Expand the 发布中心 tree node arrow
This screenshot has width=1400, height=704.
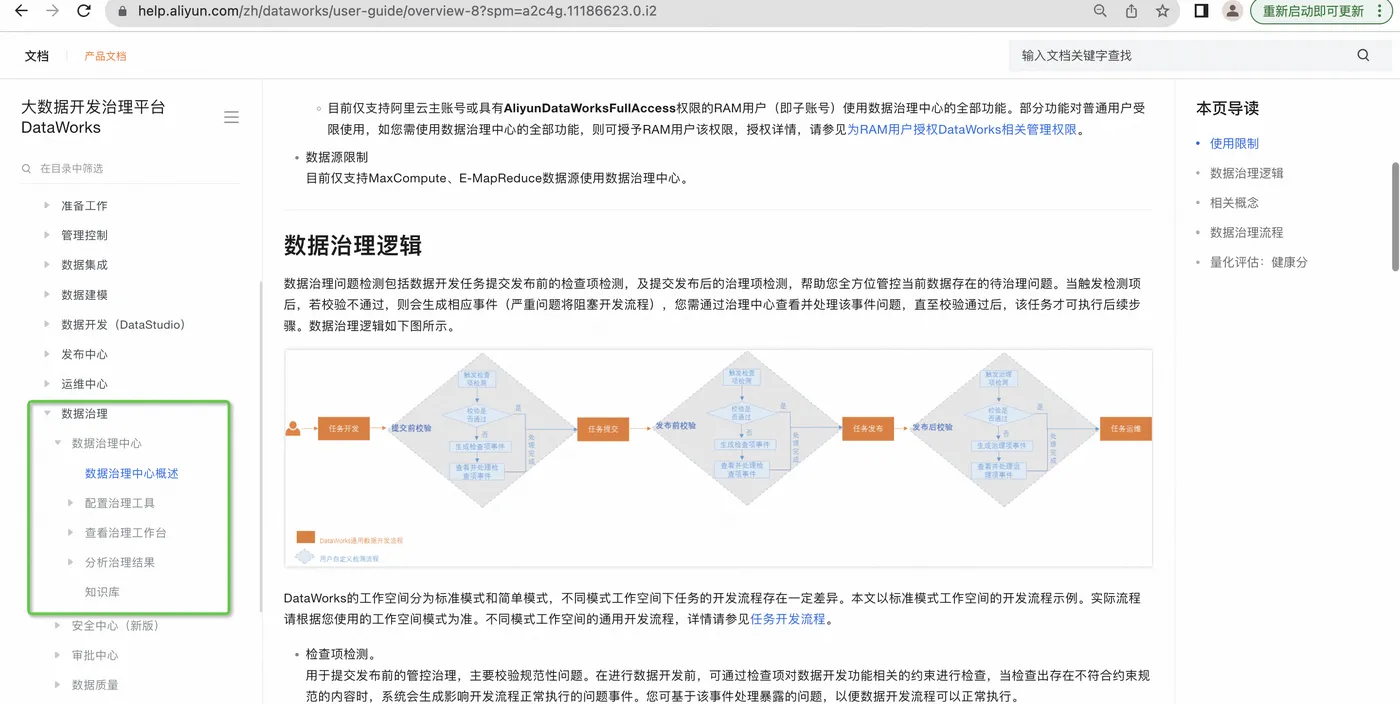(x=47, y=354)
